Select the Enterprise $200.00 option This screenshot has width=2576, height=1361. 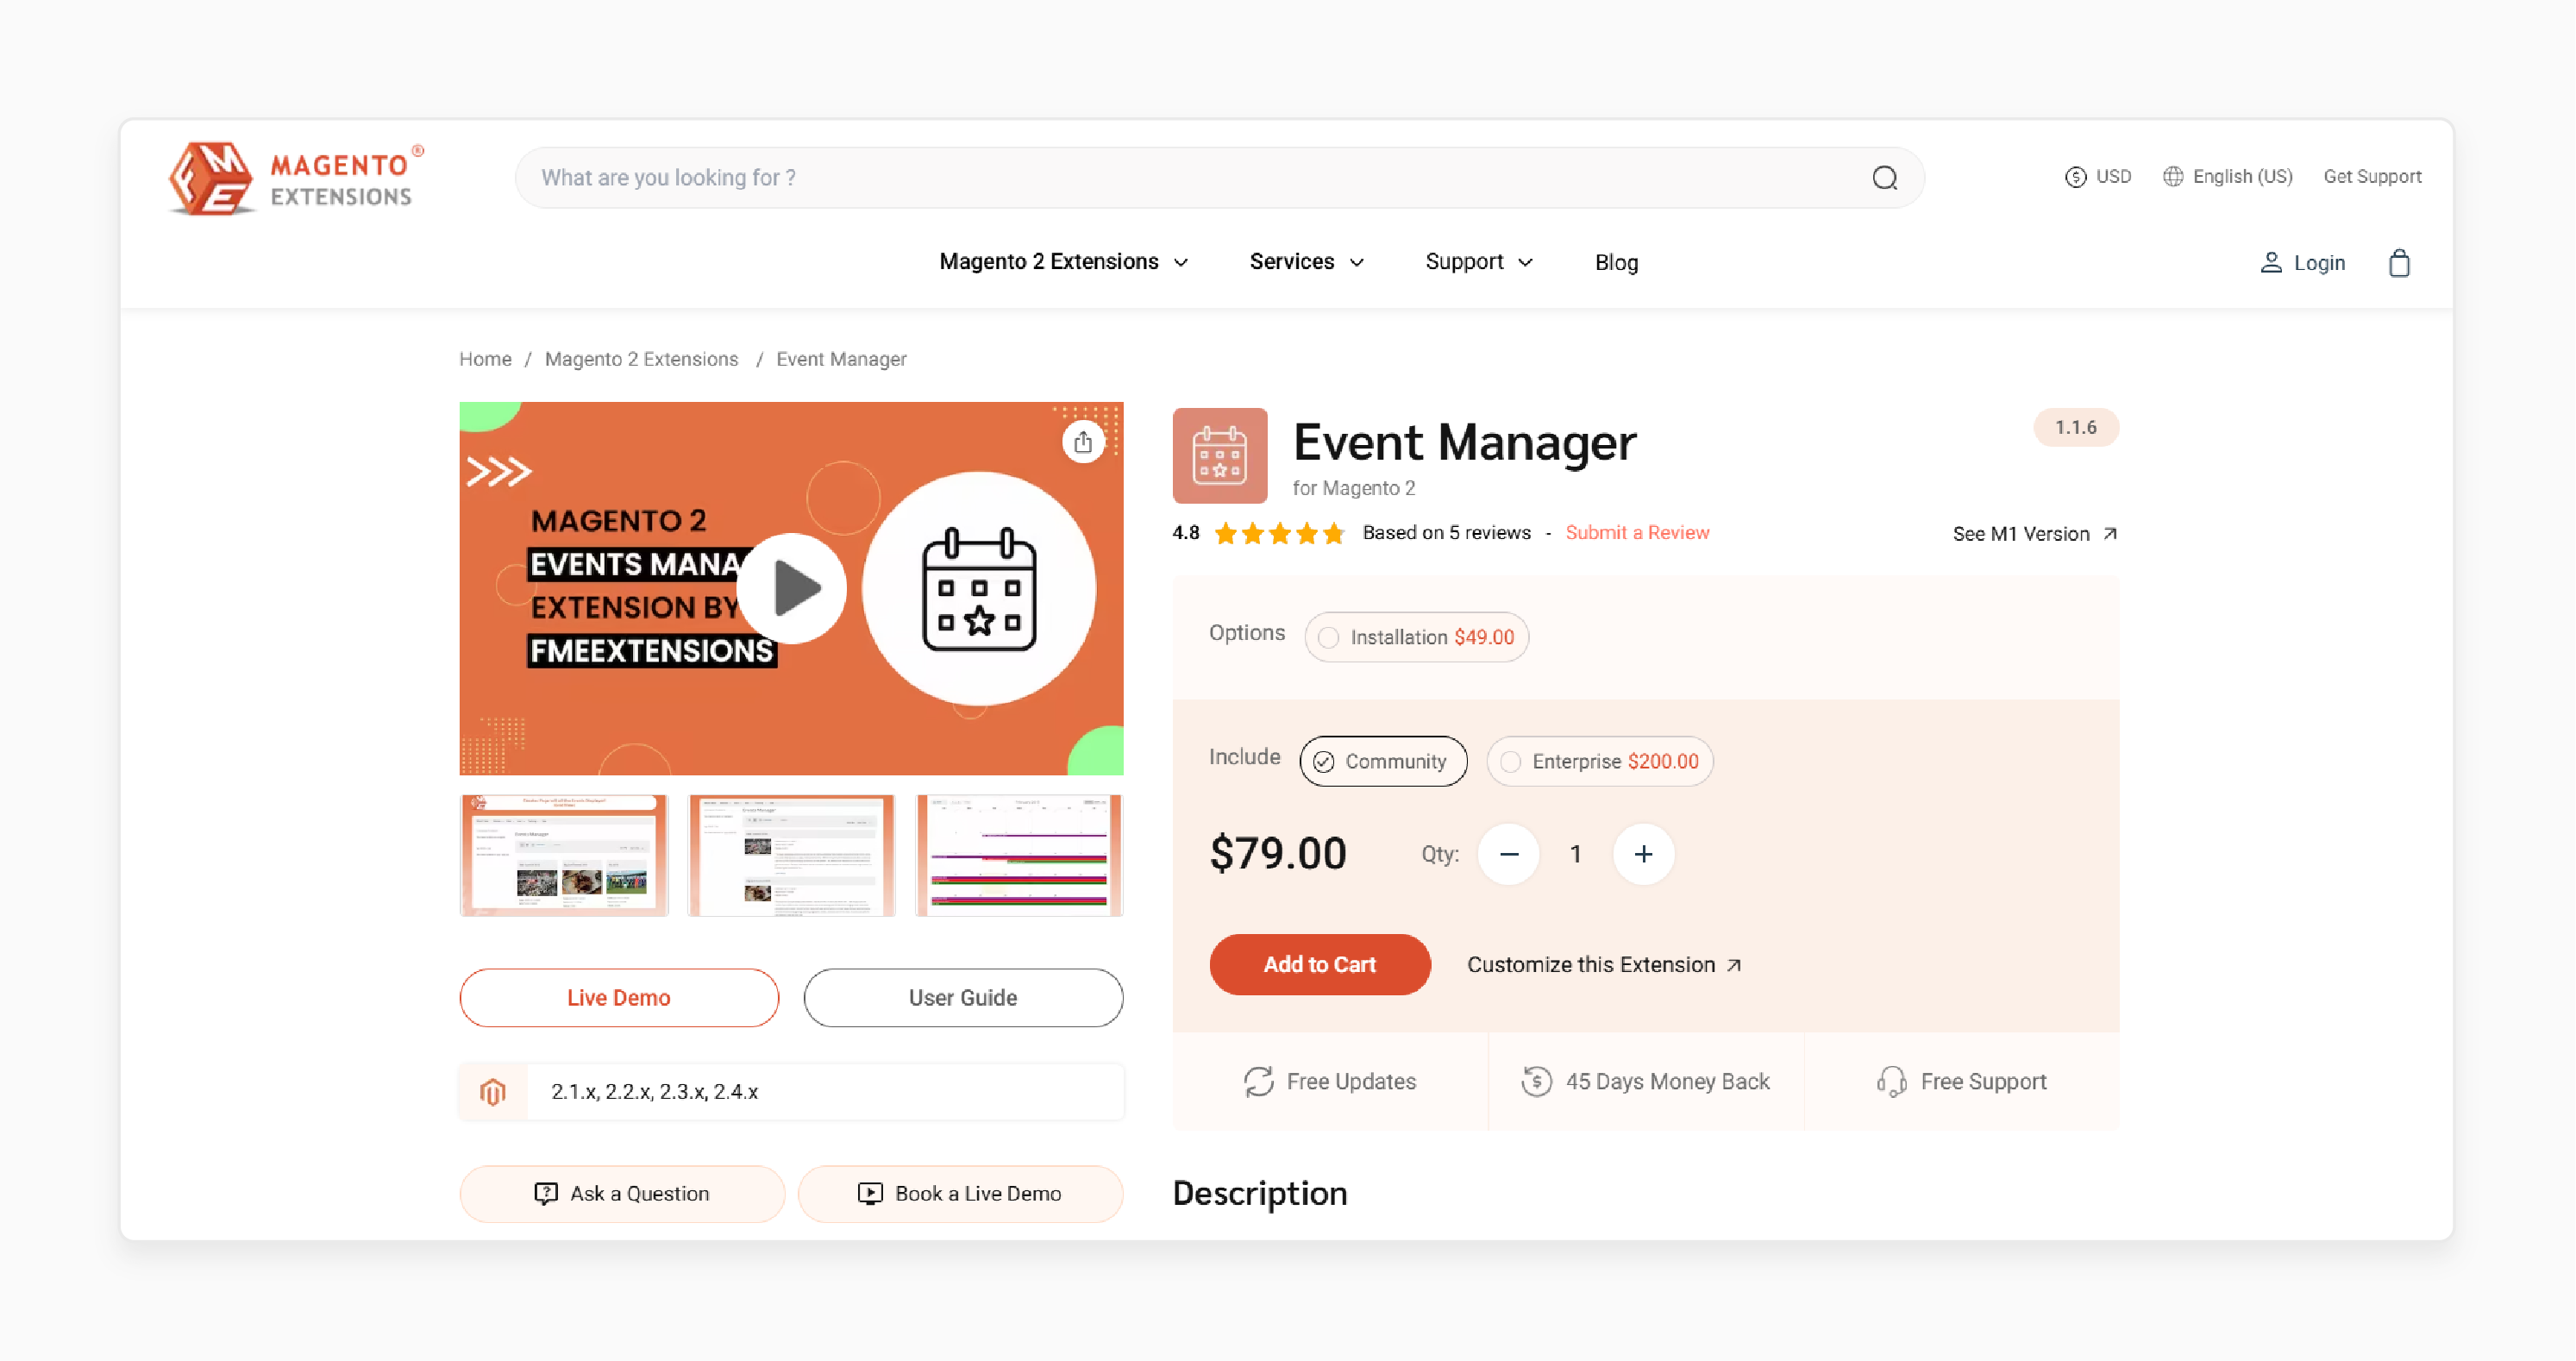pyautogui.click(x=1599, y=762)
